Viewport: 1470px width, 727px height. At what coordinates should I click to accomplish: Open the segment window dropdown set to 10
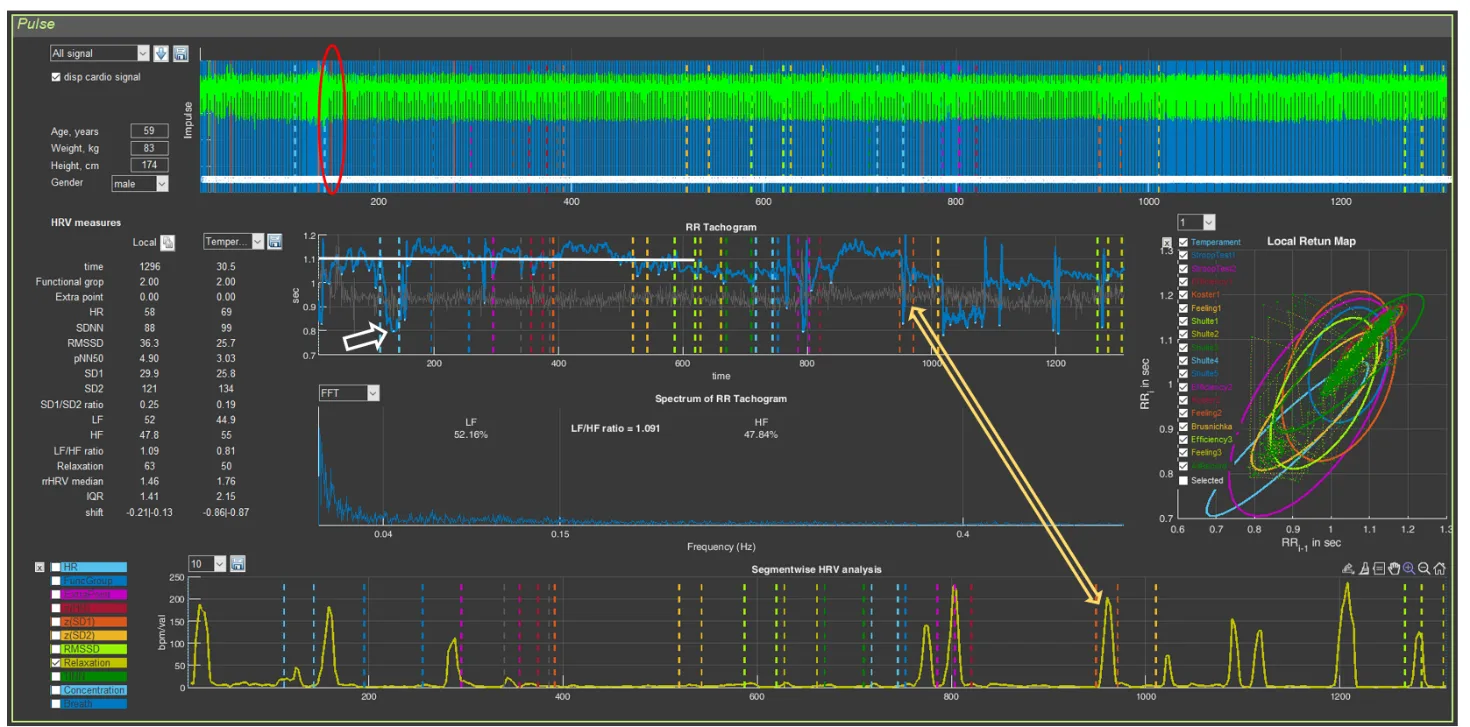pyautogui.click(x=218, y=564)
